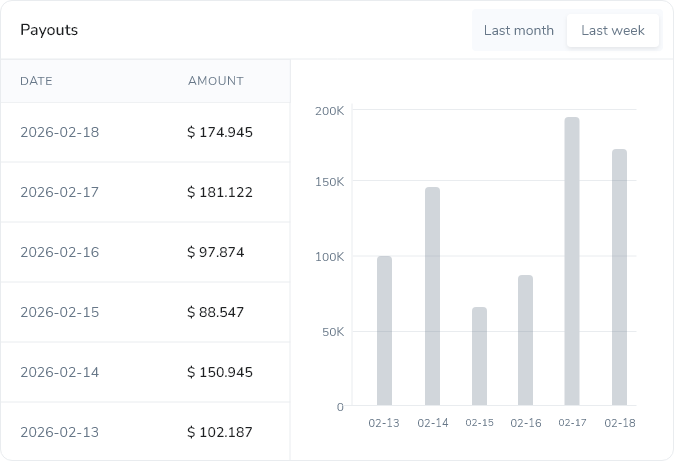Select the $ 150.945 amount cell

(x=220, y=372)
